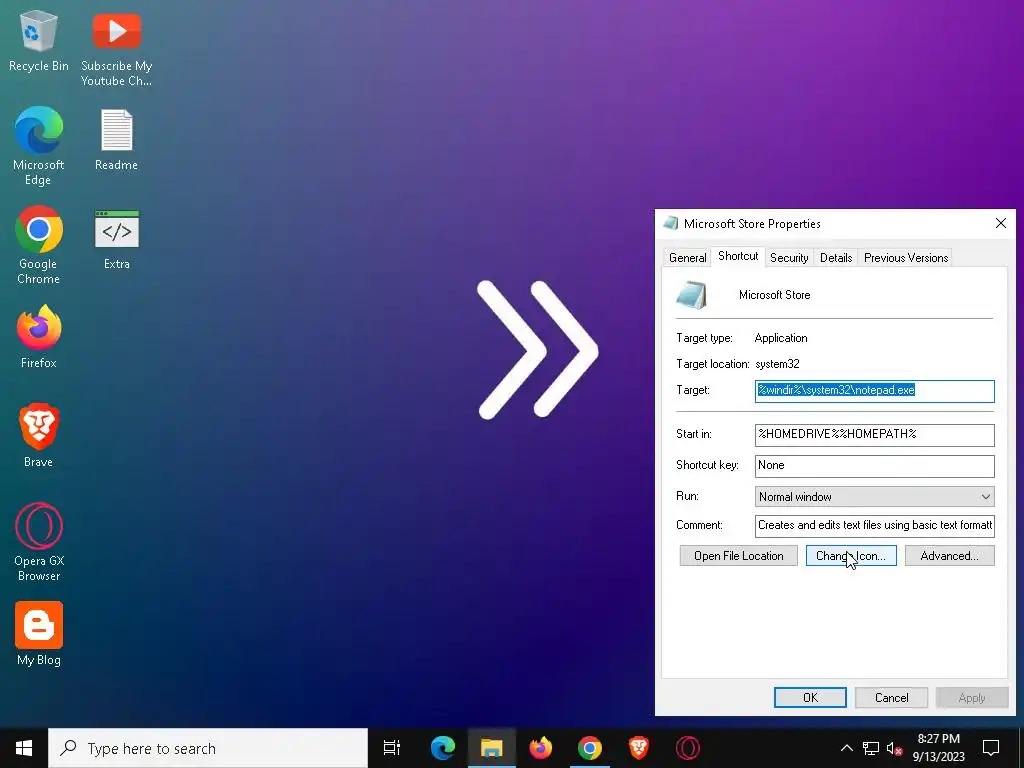Click the taskbar search box
This screenshot has width=1024, height=768.
click(208, 748)
